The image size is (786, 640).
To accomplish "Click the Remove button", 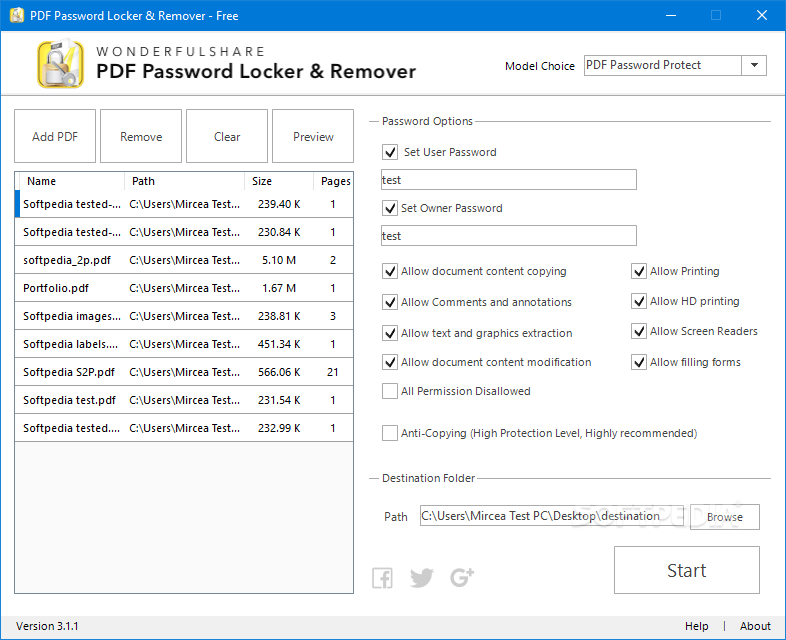I will (141, 136).
